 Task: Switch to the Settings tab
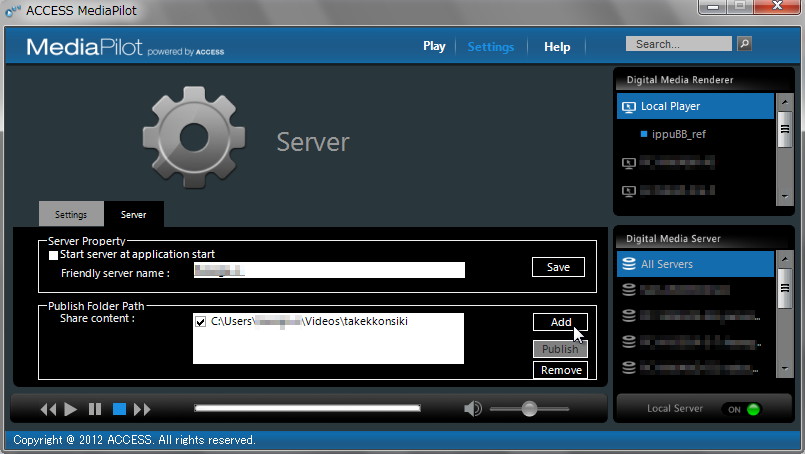71,214
